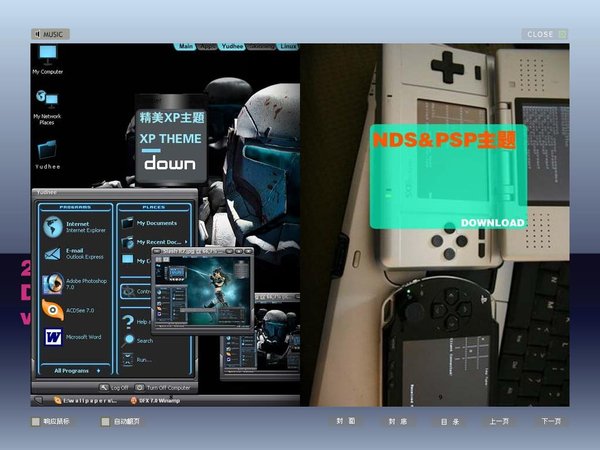Open the Run... icon in start menu

(128, 359)
